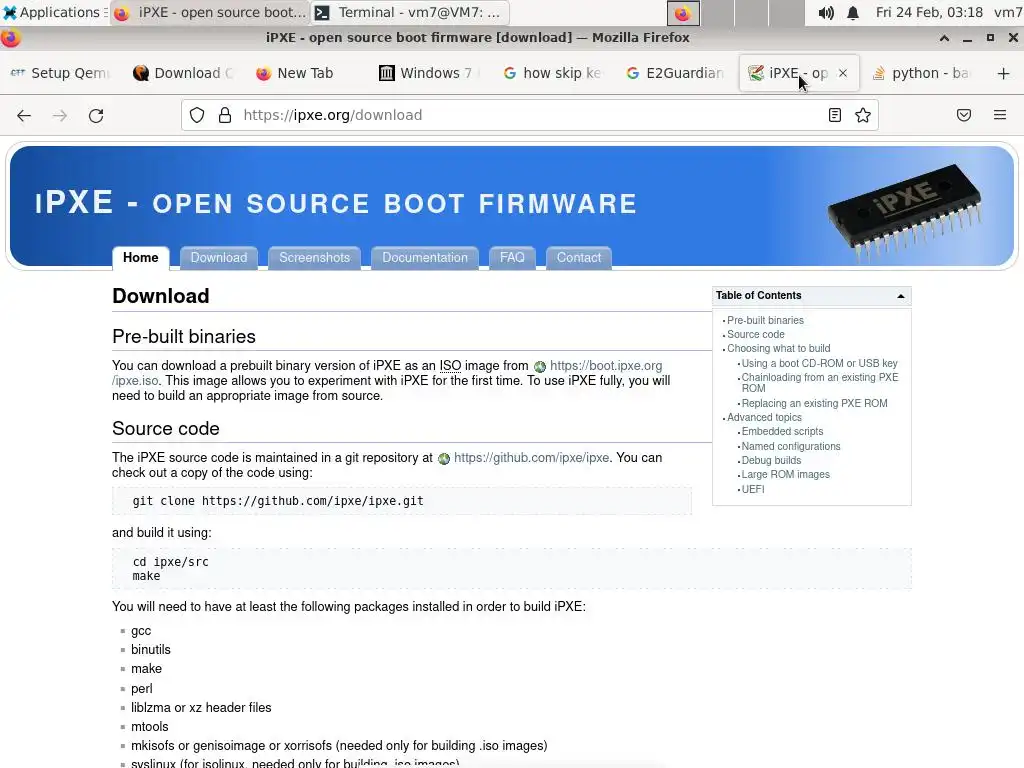Screen dimensions: 1024x768
Task: Click the iPXE banner title text
Action: (336, 203)
